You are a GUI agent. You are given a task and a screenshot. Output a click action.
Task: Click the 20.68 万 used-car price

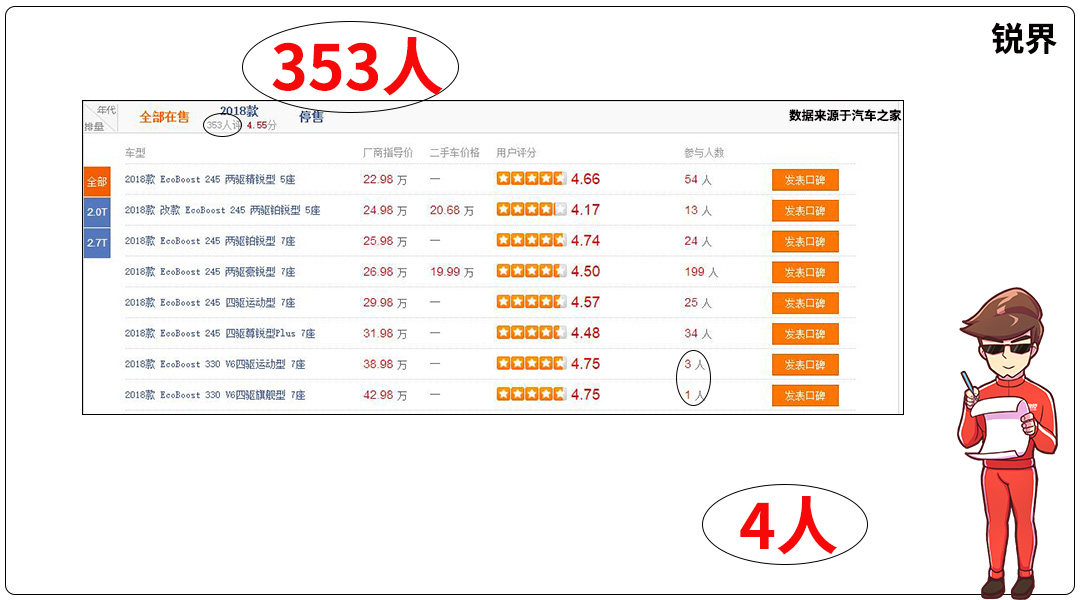[451, 211]
